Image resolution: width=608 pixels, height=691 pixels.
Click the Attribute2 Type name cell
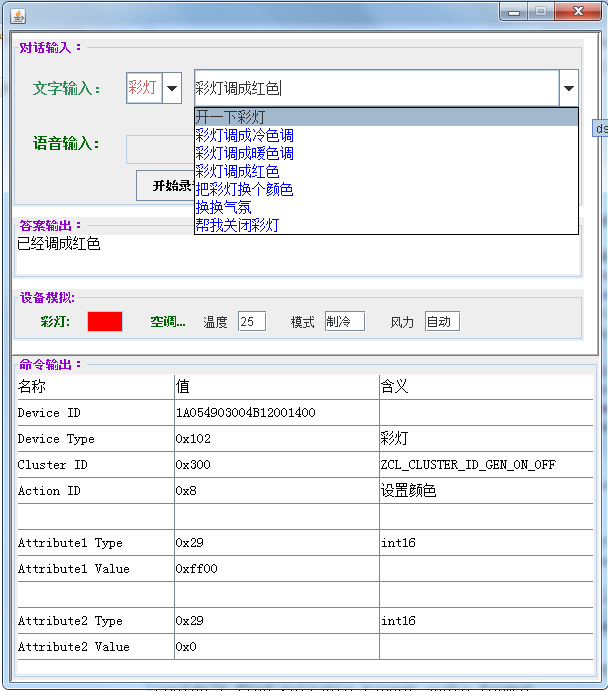click(x=96, y=620)
